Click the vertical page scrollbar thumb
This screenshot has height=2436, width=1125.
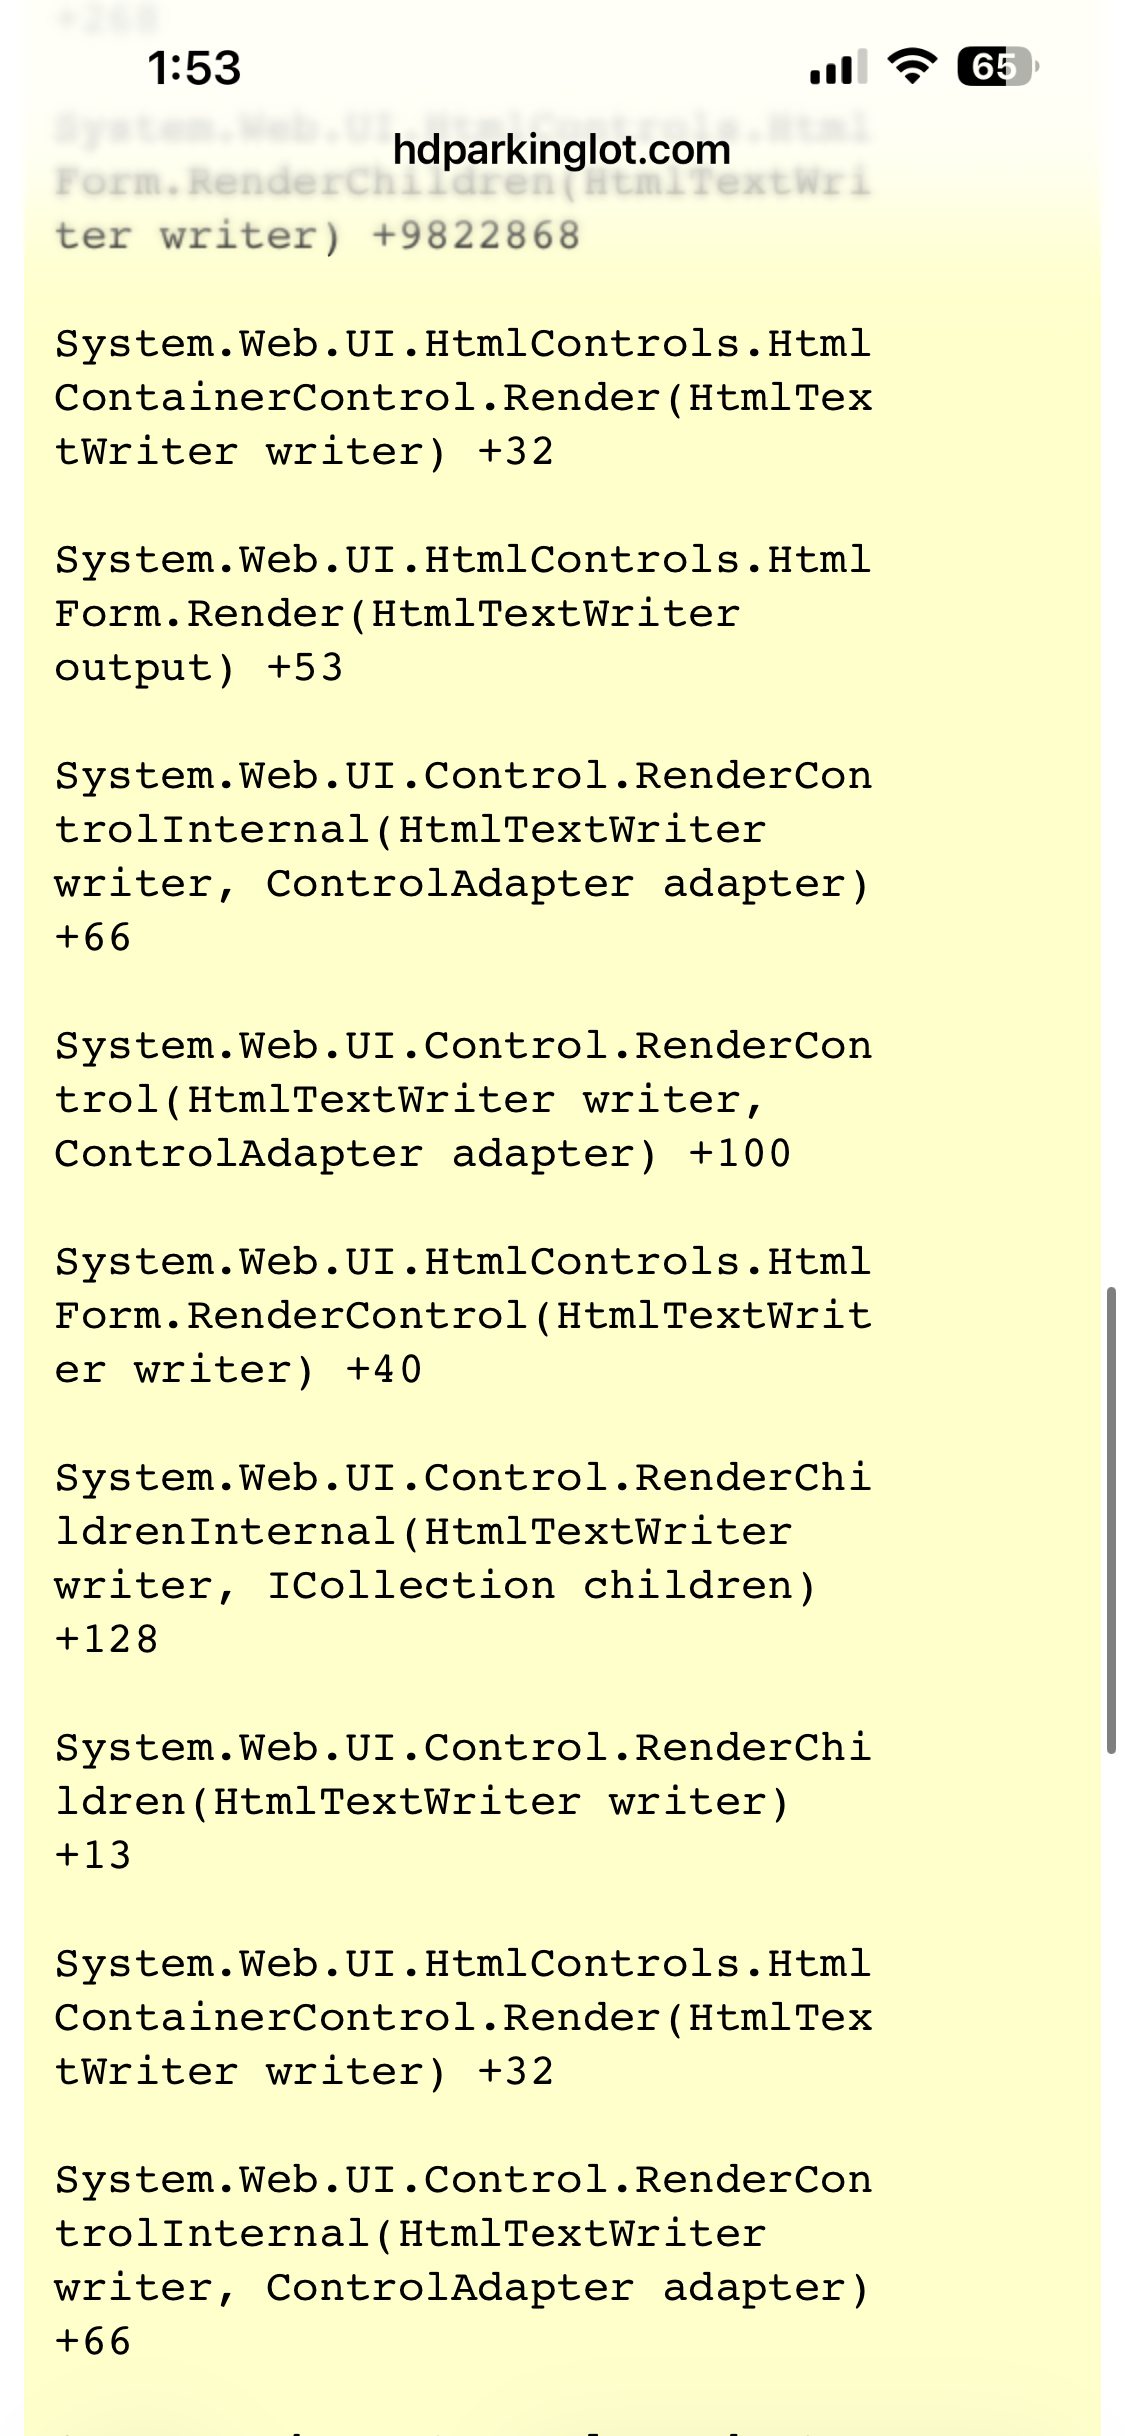1110,1520
